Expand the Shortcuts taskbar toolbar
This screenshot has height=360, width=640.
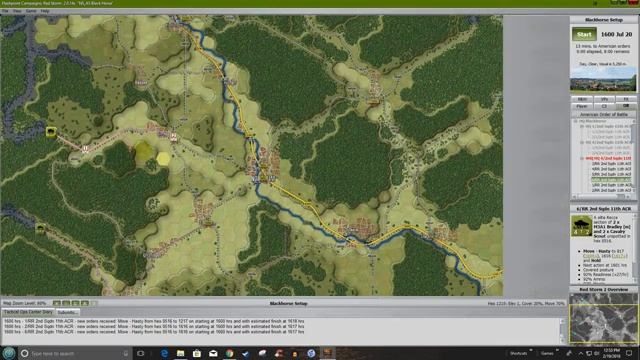(530, 351)
